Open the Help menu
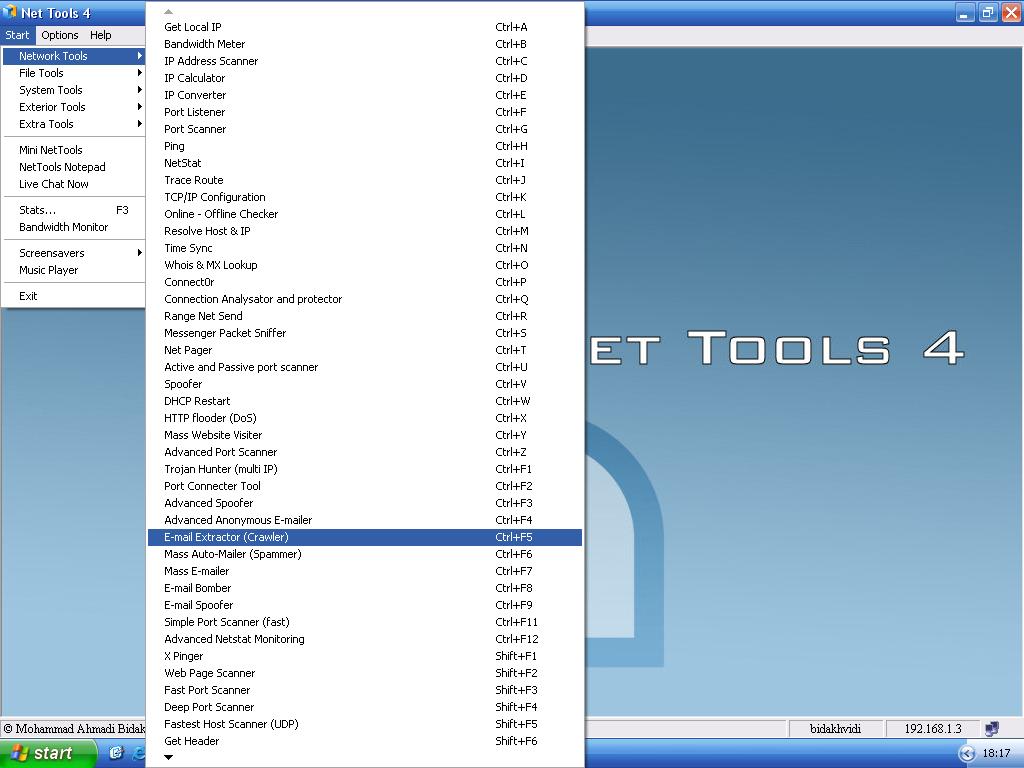 [101, 35]
